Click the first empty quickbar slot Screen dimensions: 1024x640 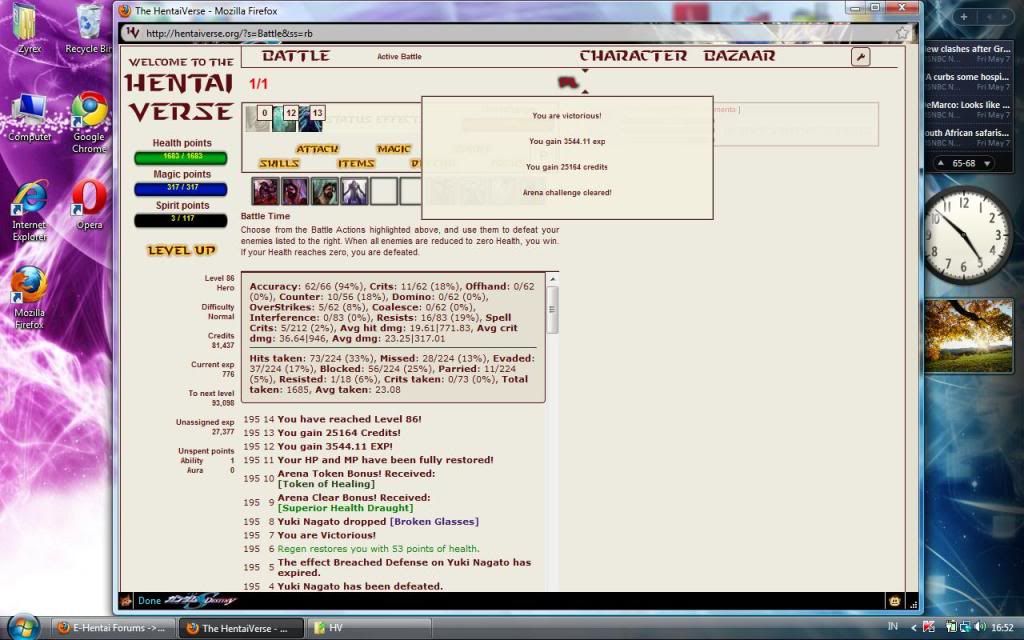pyautogui.click(x=384, y=192)
